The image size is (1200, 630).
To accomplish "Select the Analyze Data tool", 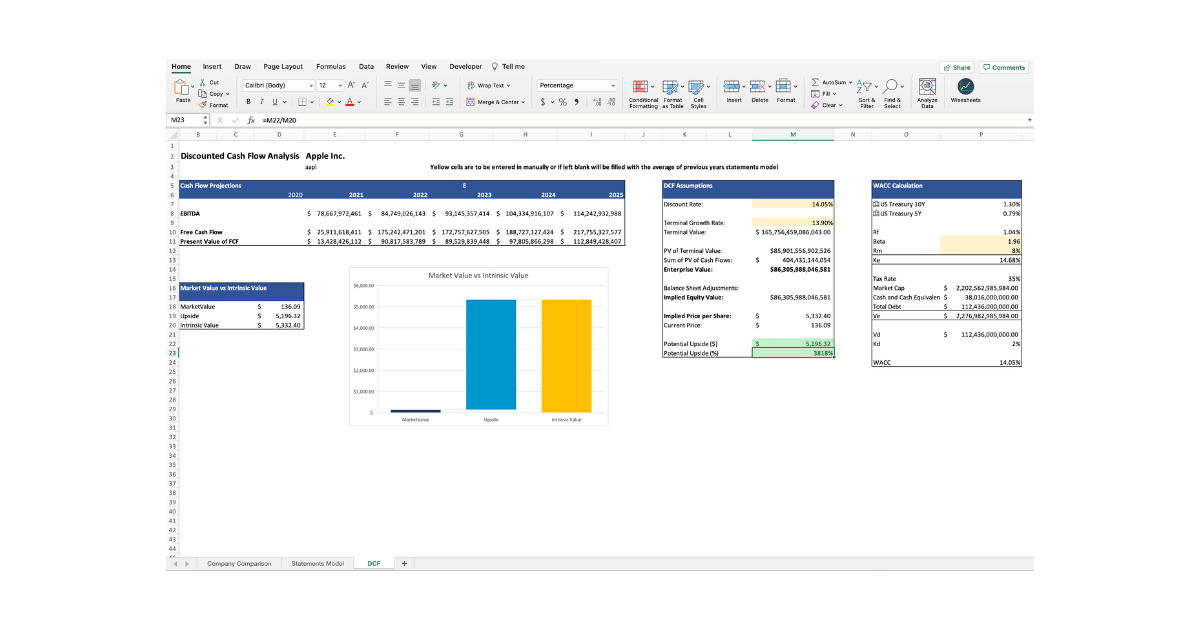I will 928,88.
